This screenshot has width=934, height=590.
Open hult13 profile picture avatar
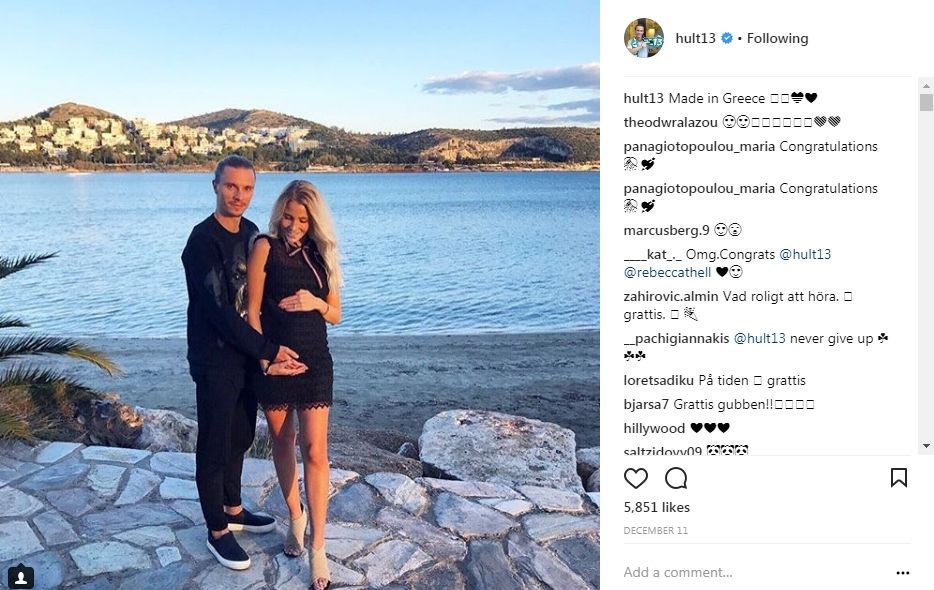tap(644, 38)
